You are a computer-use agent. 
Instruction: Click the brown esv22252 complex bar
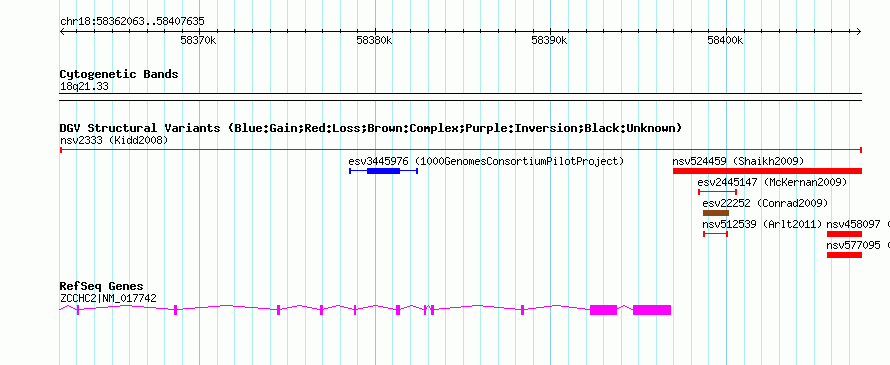[716, 213]
